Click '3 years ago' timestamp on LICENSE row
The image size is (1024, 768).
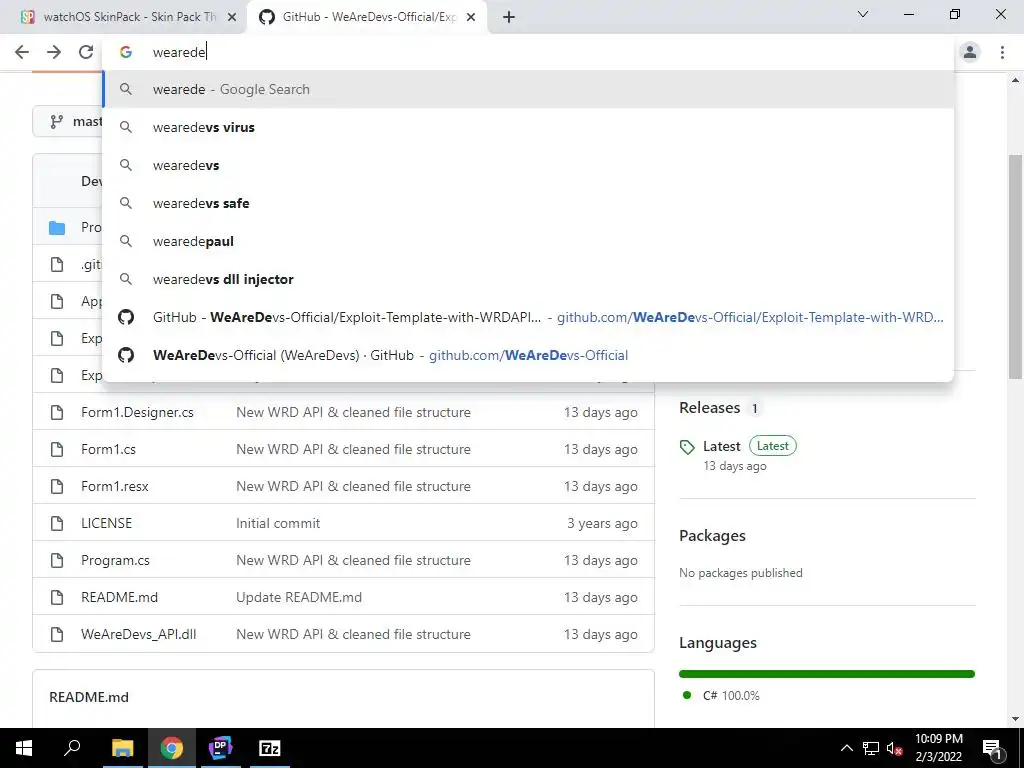pyautogui.click(x=602, y=523)
